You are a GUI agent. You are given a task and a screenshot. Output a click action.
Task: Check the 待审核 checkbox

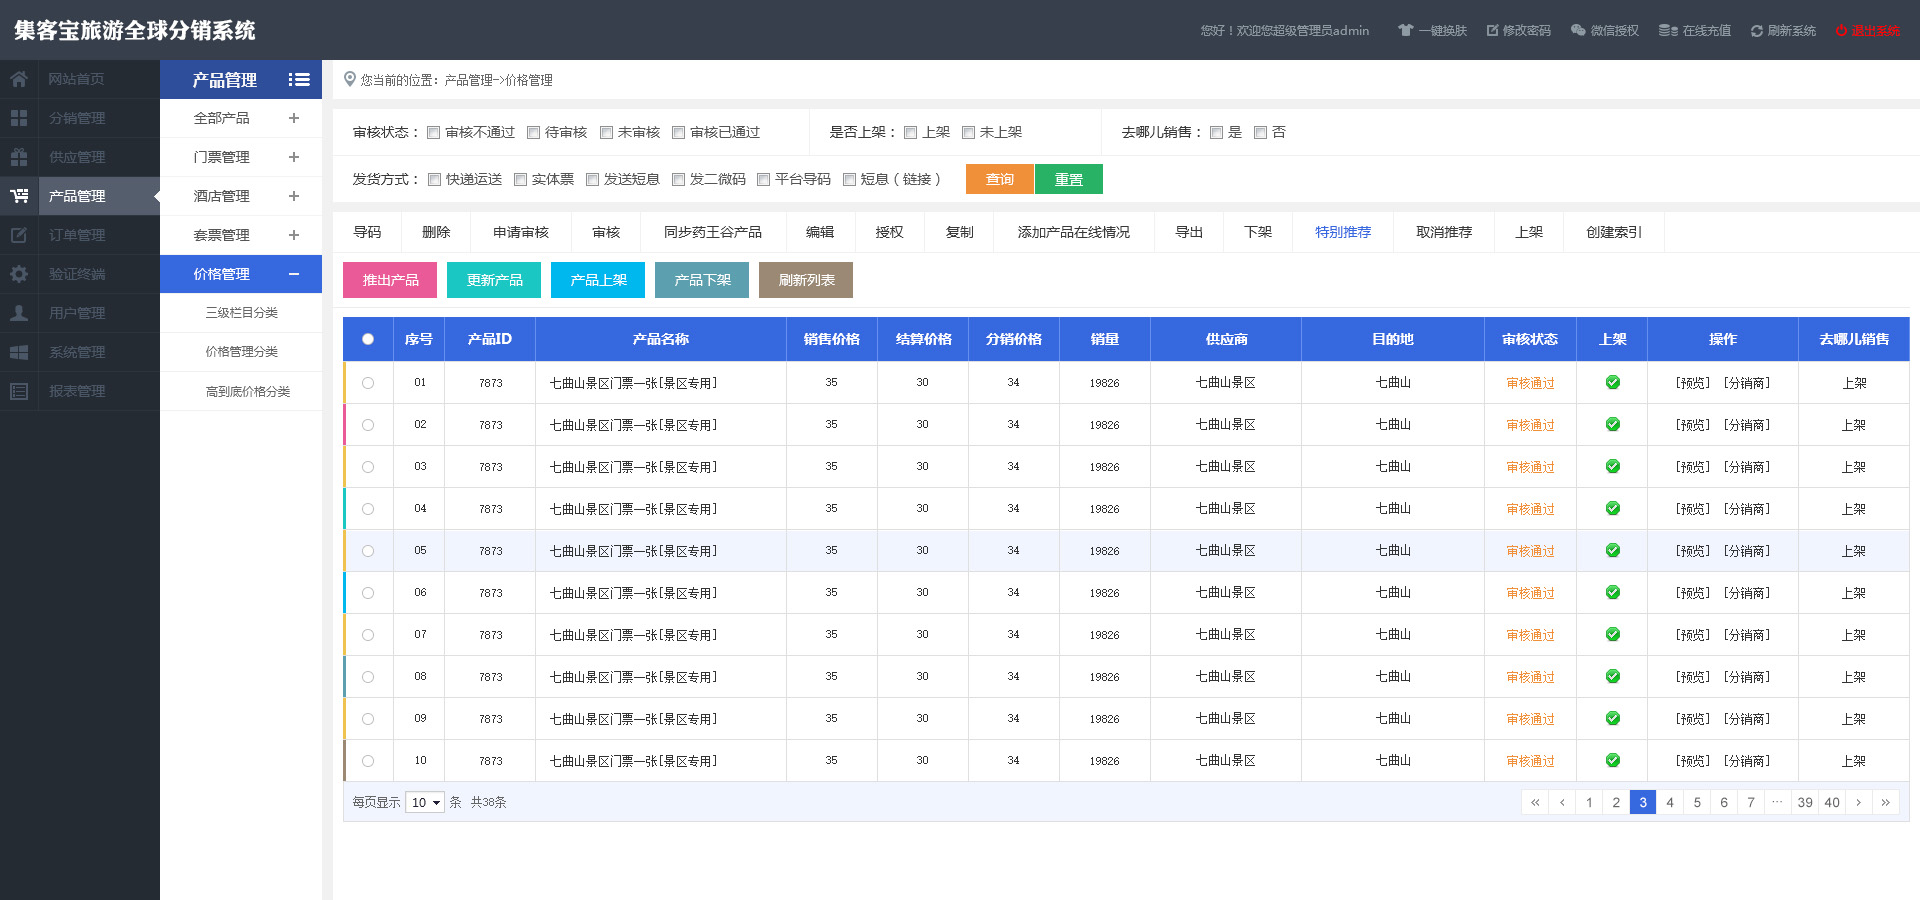coord(533,132)
